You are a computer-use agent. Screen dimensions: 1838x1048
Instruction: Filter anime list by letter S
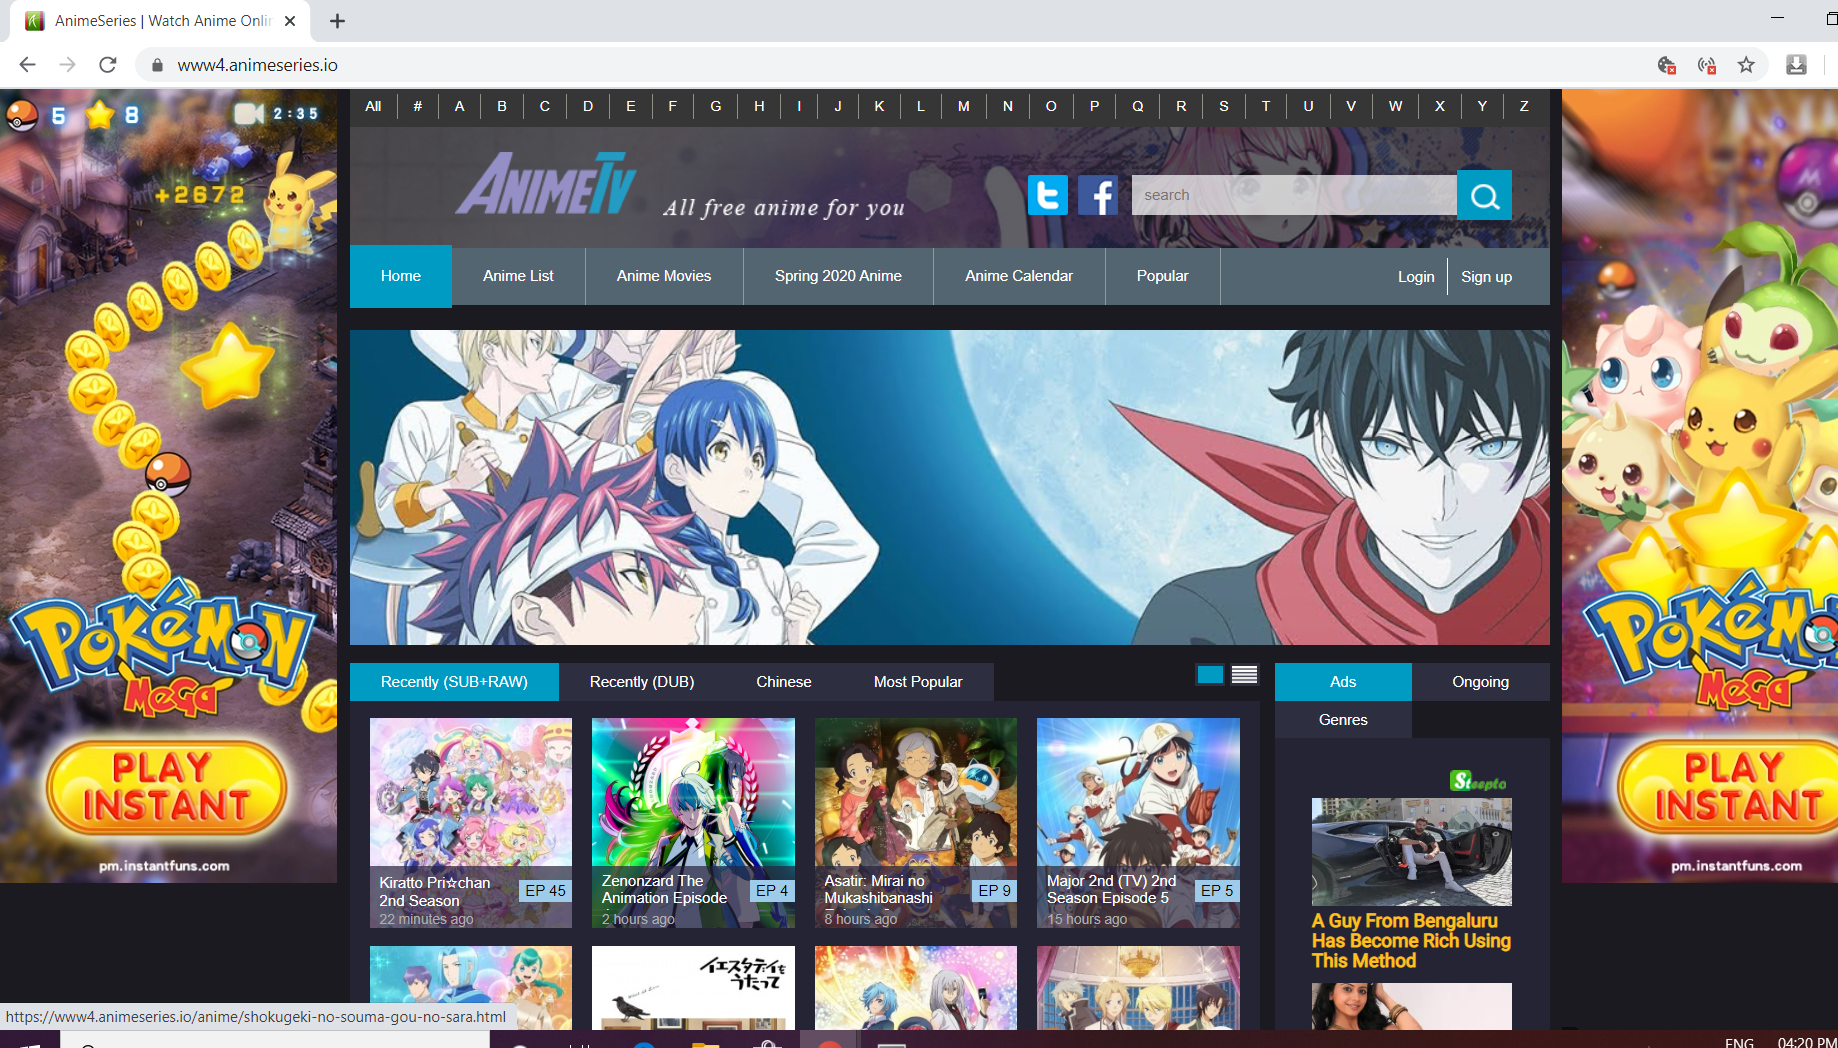coord(1224,106)
